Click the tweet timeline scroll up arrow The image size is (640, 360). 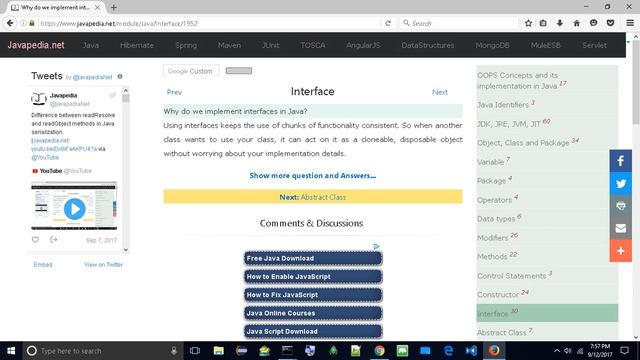click(x=126, y=91)
